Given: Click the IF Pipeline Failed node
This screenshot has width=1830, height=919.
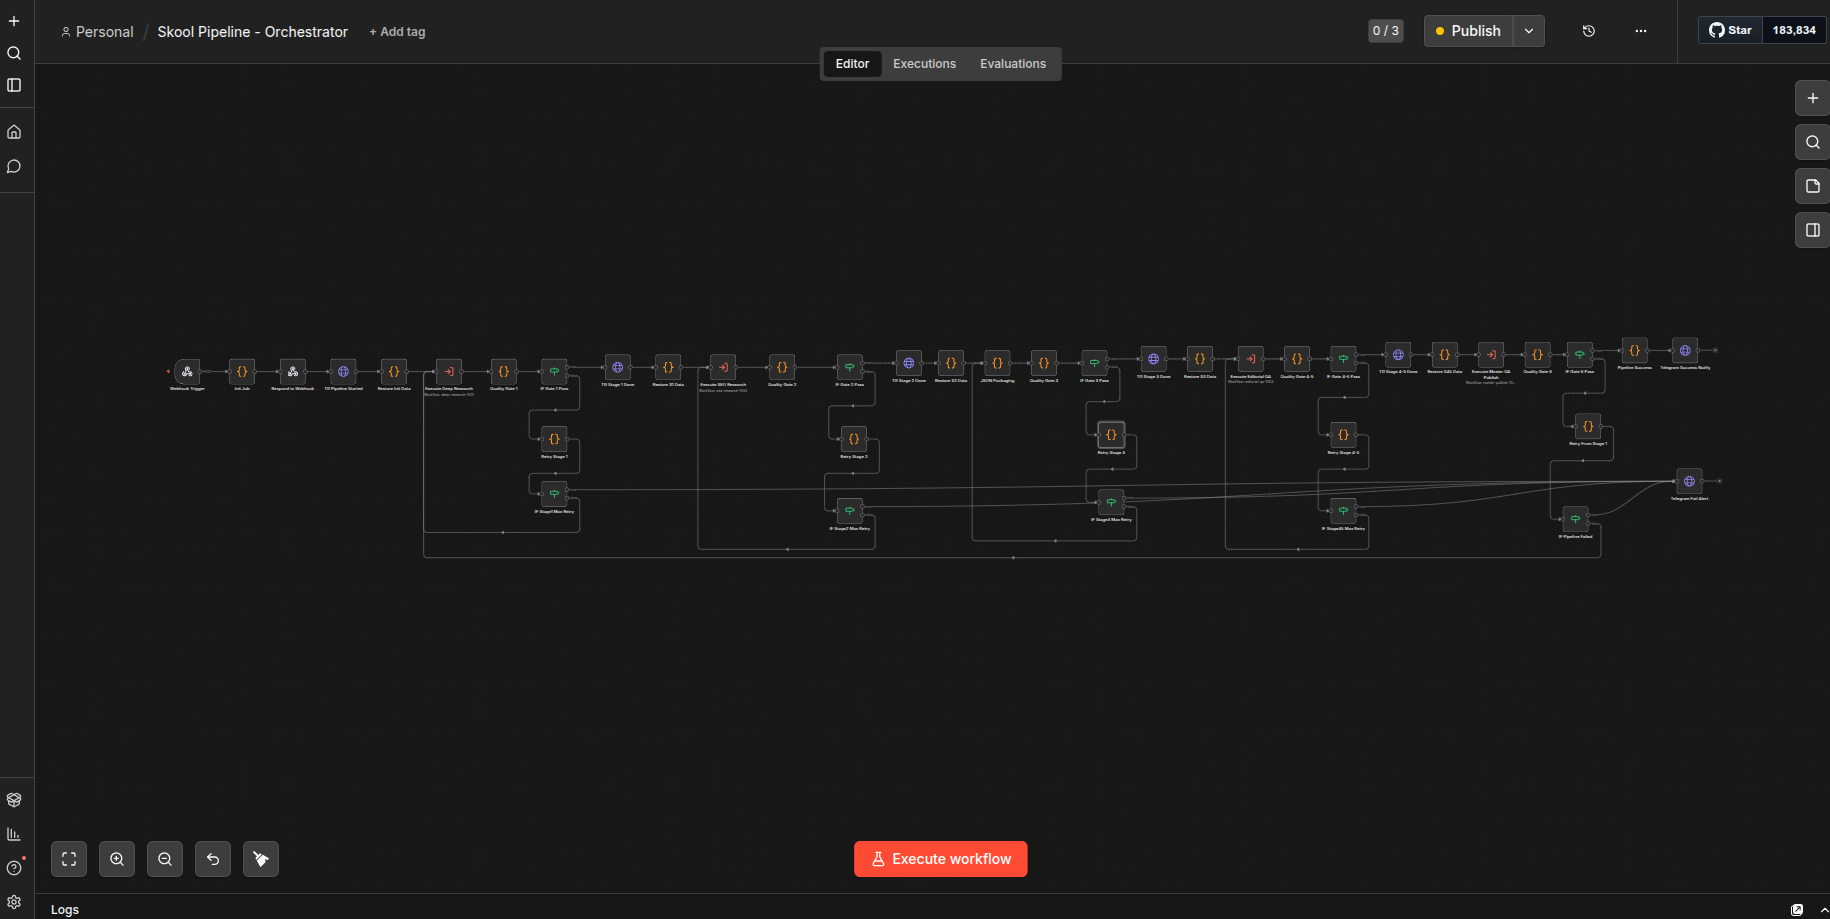Looking at the screenshot, I should pos(1575,519).
